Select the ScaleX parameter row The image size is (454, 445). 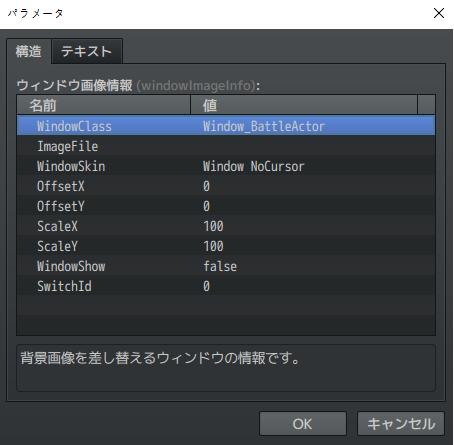(226, 226)
